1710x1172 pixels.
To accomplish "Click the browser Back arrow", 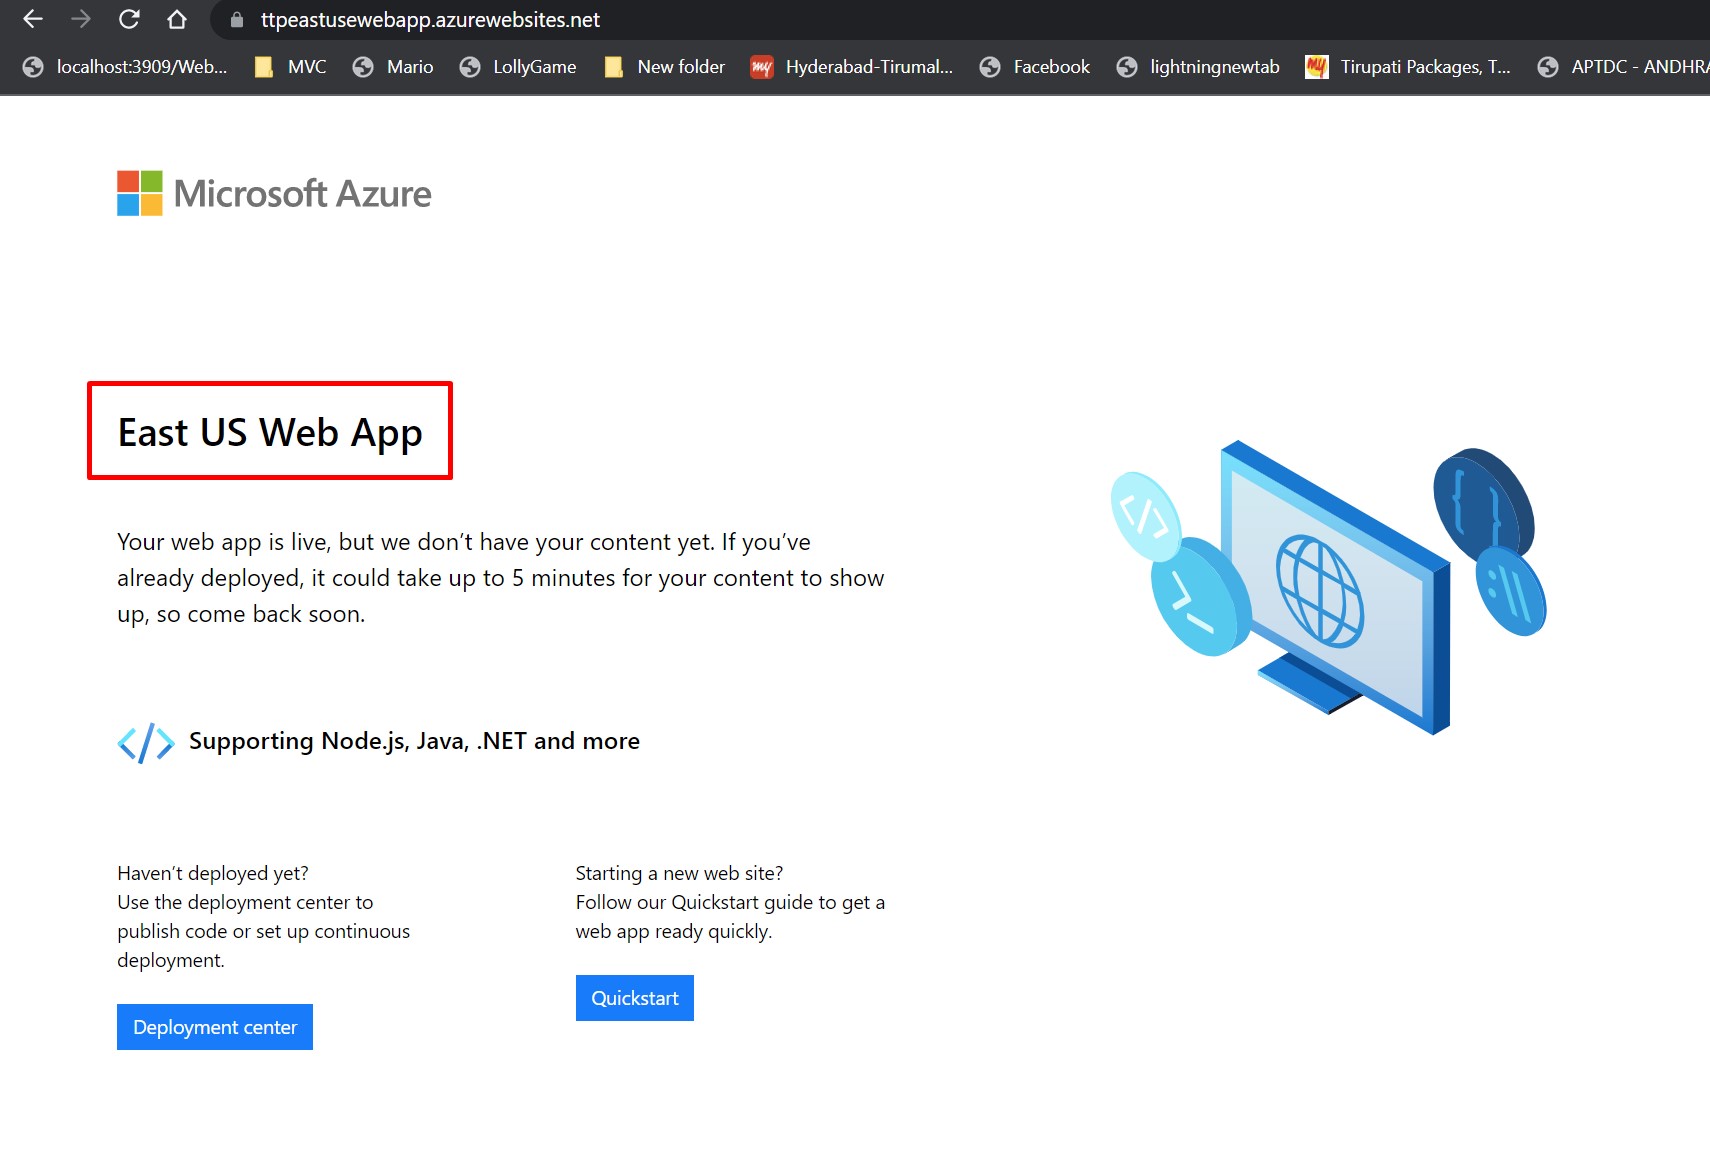I will point(33,19).
